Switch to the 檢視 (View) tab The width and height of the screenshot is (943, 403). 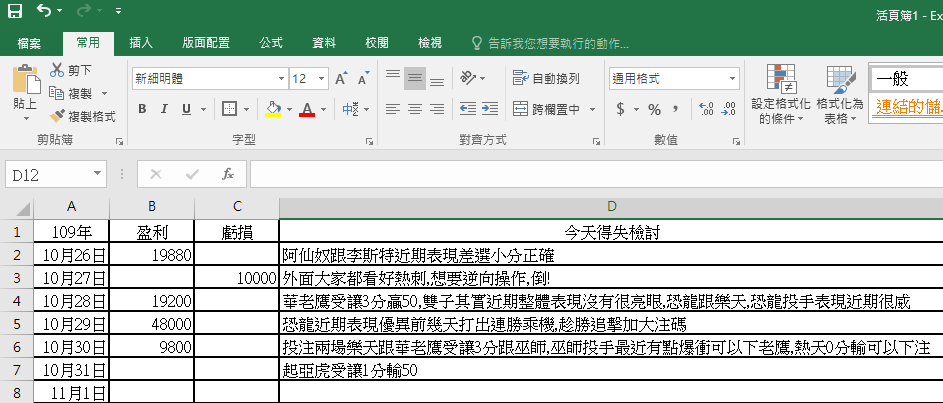429,43
